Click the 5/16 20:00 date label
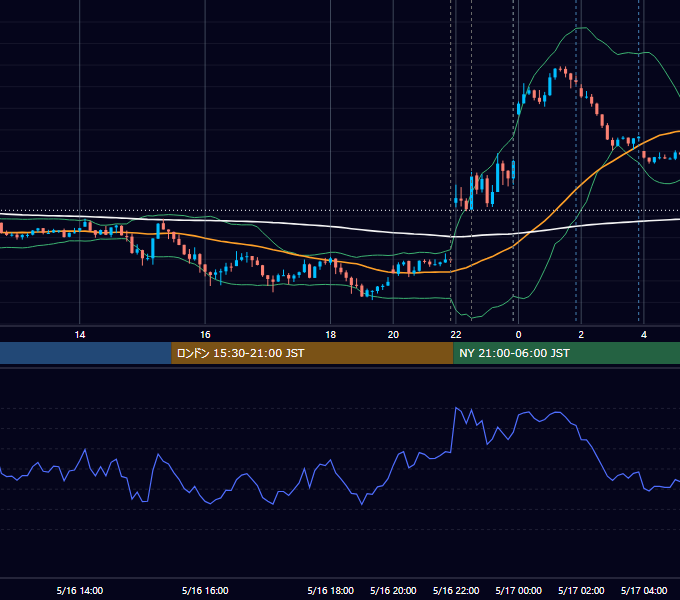The image size is (680, 600). coord(393,590)
